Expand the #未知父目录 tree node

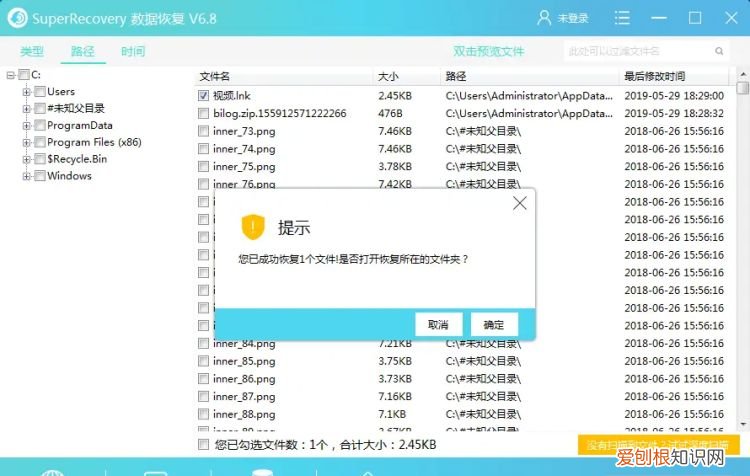tap(27, 109)
